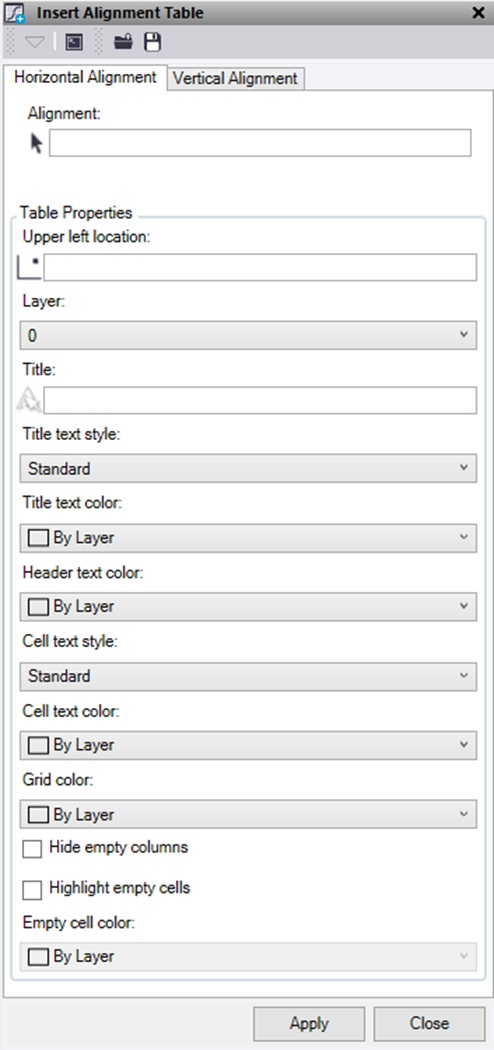
Task: Open the Grid color dropdown
Action: click(248, 814)
